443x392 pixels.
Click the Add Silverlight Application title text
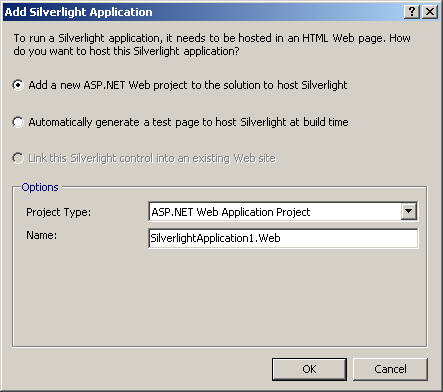pyautogui.click(x=79, y=12)
